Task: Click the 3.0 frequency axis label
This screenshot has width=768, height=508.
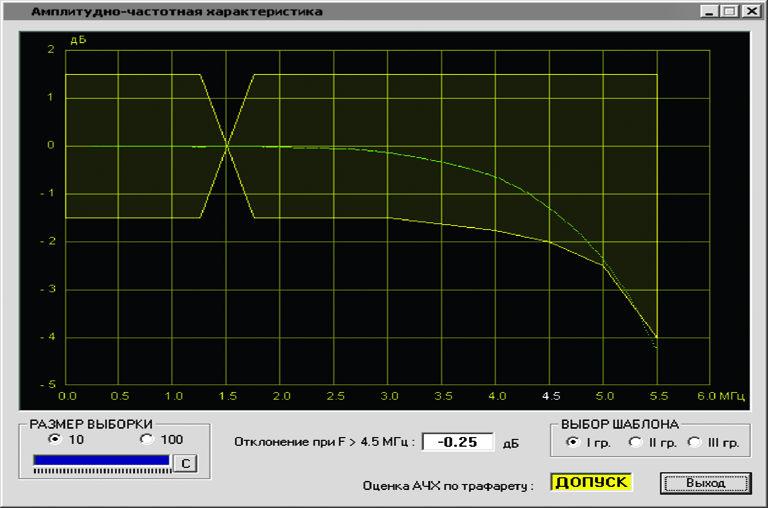Action: pos(389,396)
